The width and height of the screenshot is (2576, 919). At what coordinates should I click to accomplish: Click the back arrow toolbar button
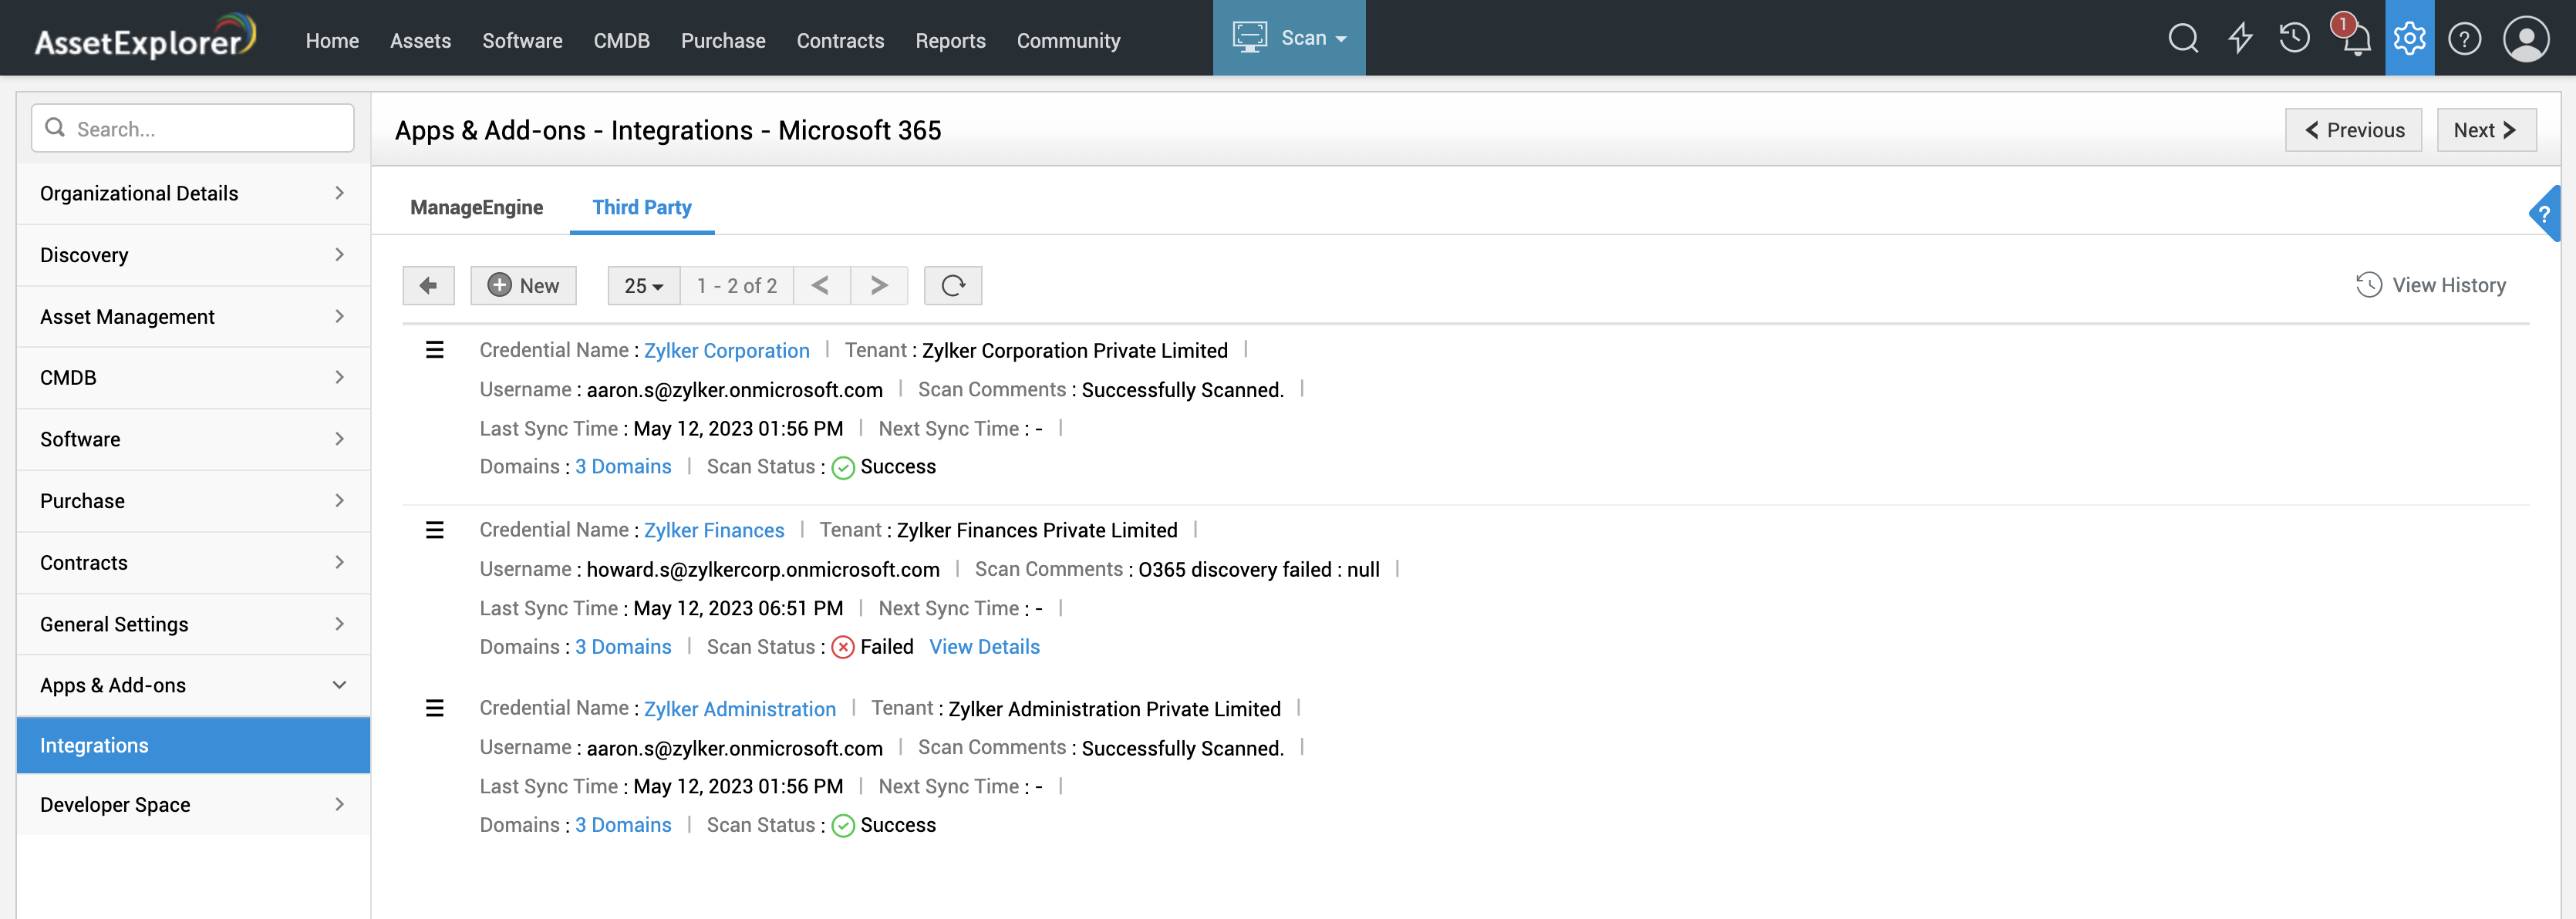coord(428,286)
